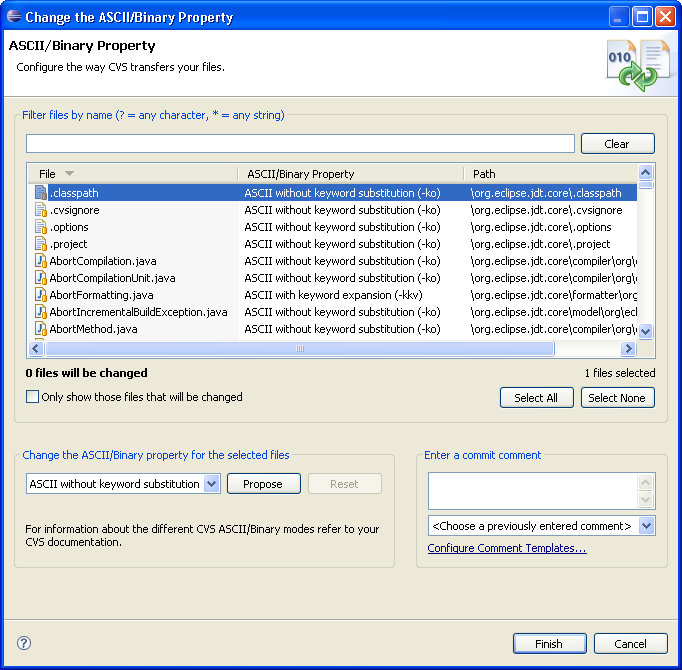
Task: Minimize the dialog window
Action: 618,17
